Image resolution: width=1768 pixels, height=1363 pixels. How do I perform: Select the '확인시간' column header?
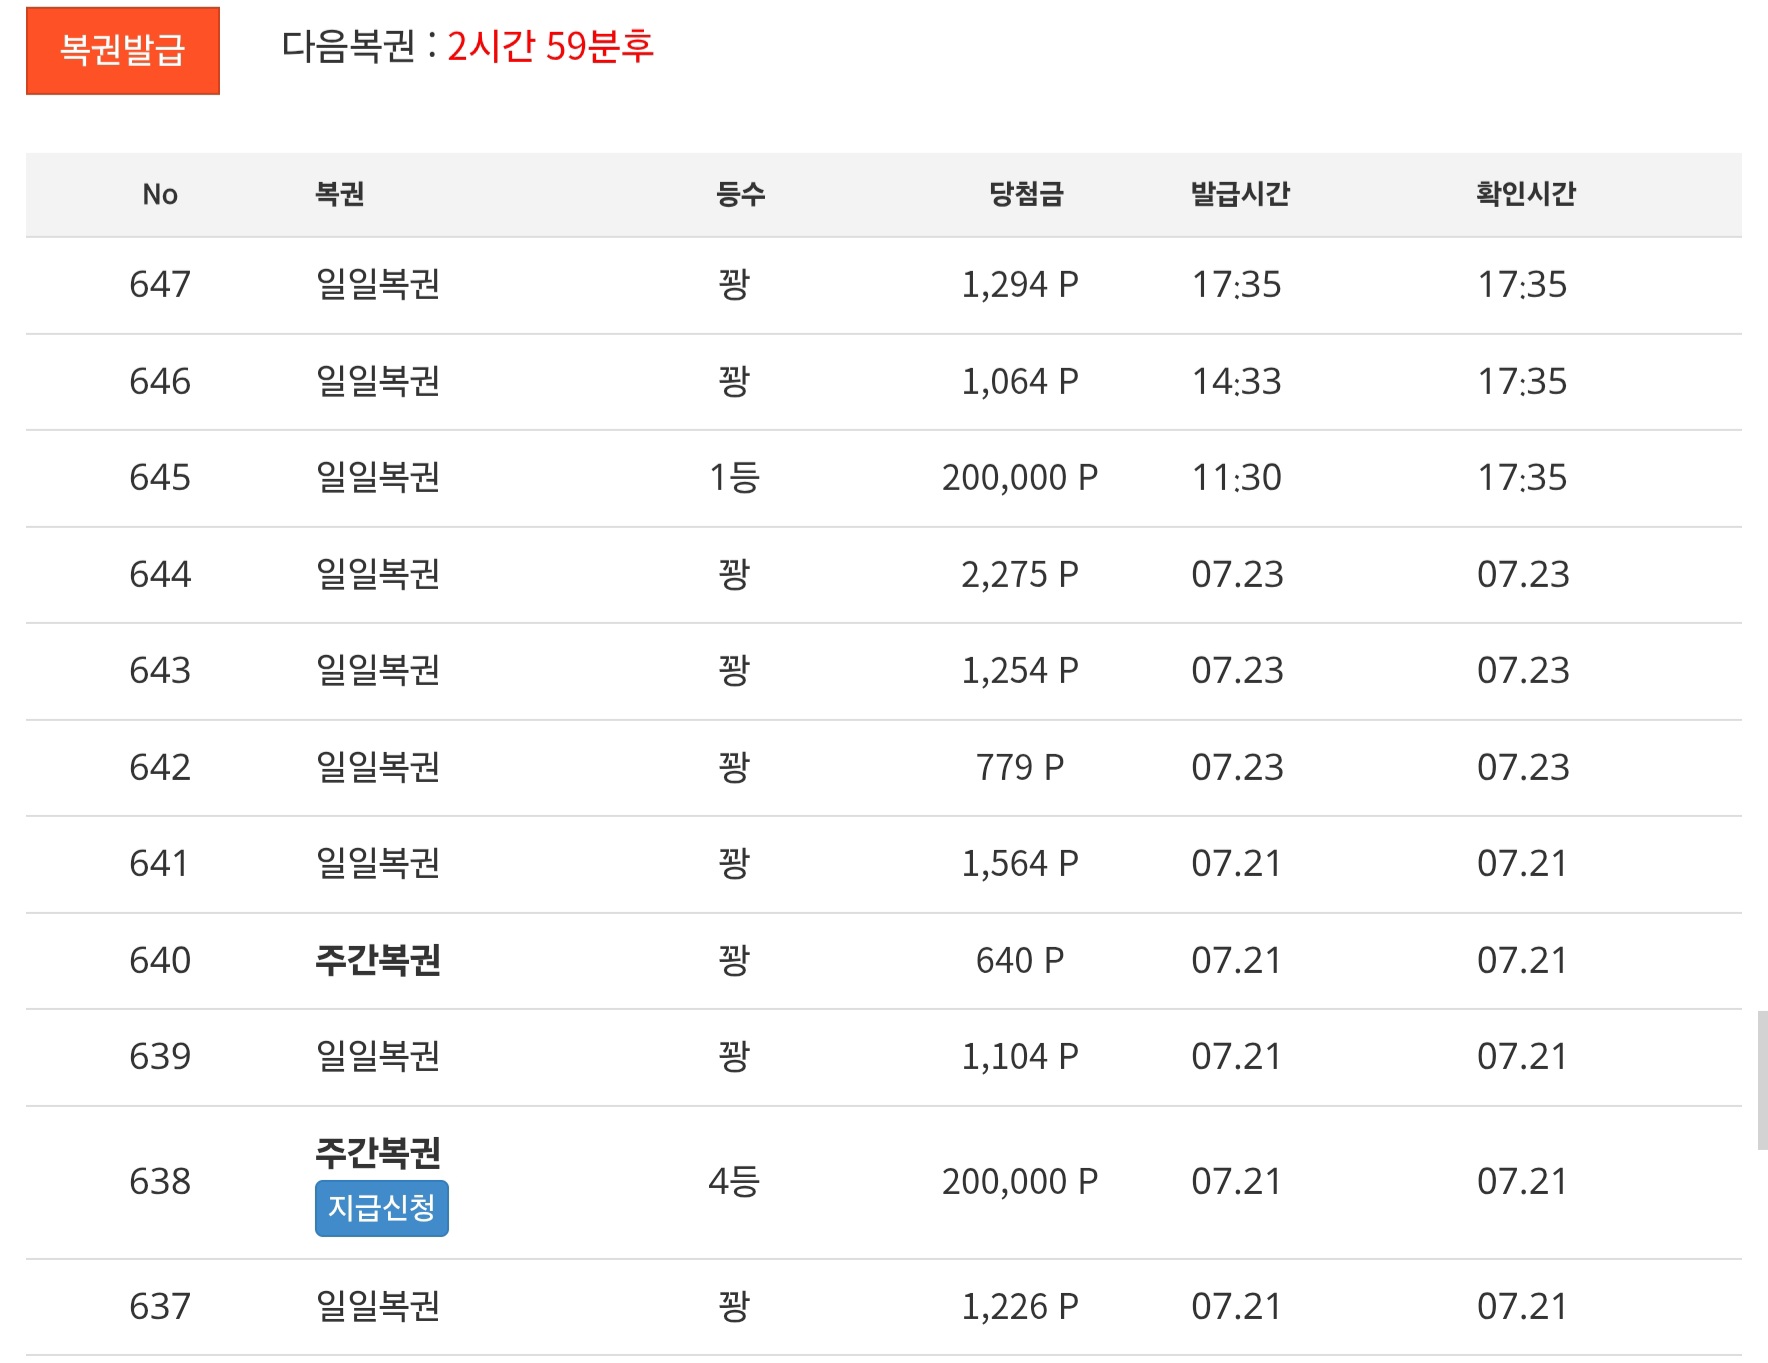[1526, 193]
